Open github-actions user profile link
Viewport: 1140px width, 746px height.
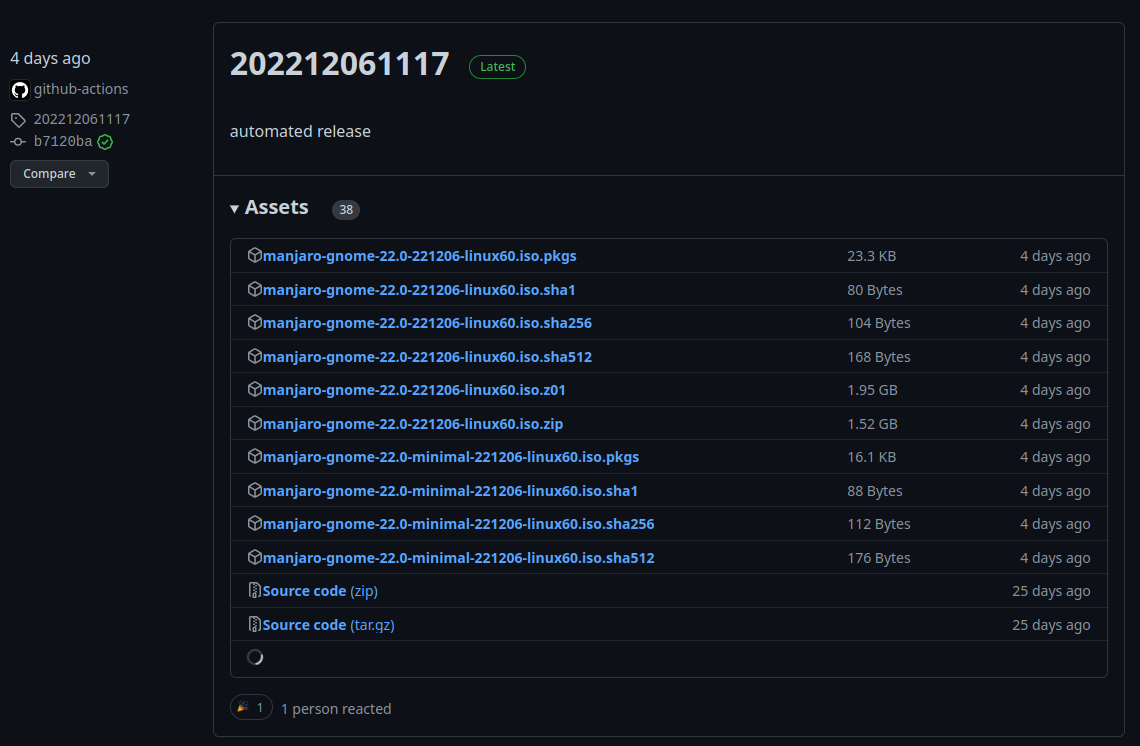(81, 89)
